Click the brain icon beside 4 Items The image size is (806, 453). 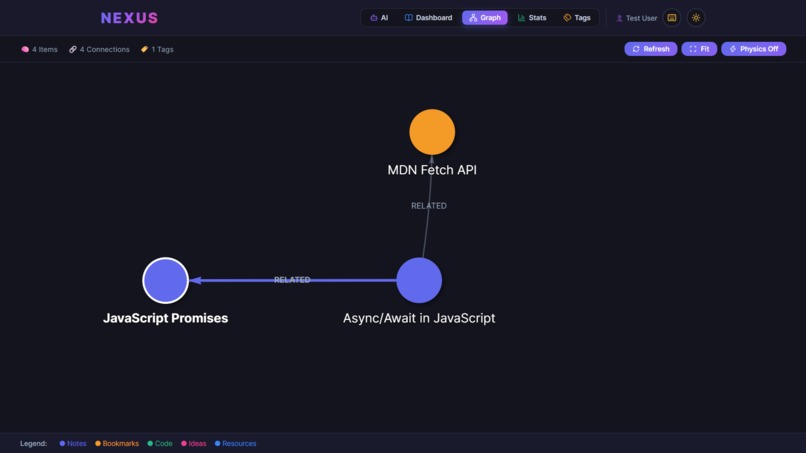pyautogui.click(x=25, y=49)
